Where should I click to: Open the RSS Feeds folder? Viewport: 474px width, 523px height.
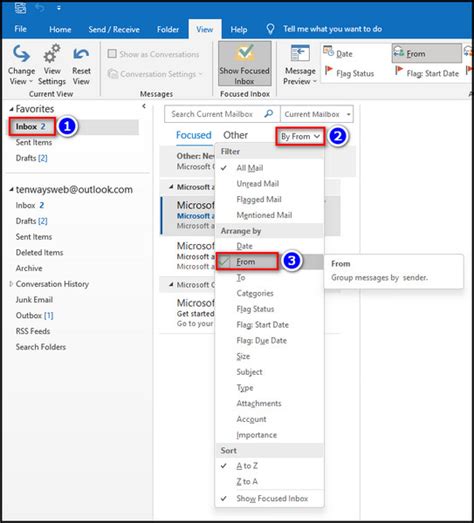pyautogui.click(x=33, y=331)
